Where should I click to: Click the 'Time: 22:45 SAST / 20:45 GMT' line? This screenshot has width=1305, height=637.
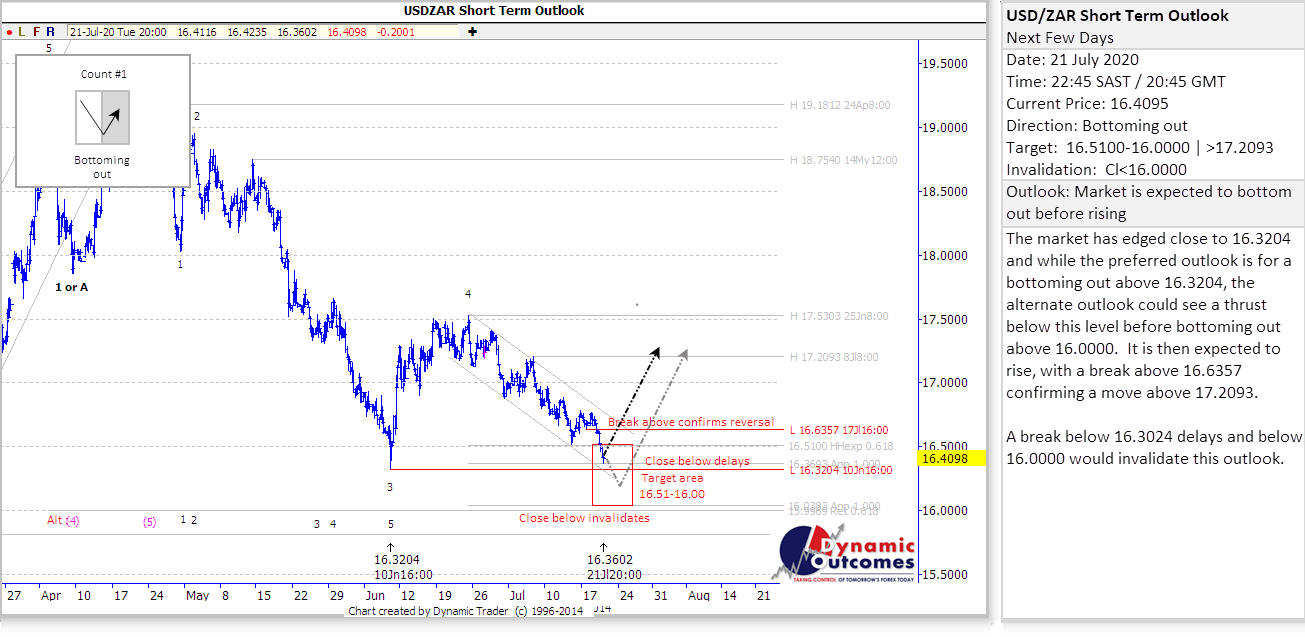[x=1116, y=81]
